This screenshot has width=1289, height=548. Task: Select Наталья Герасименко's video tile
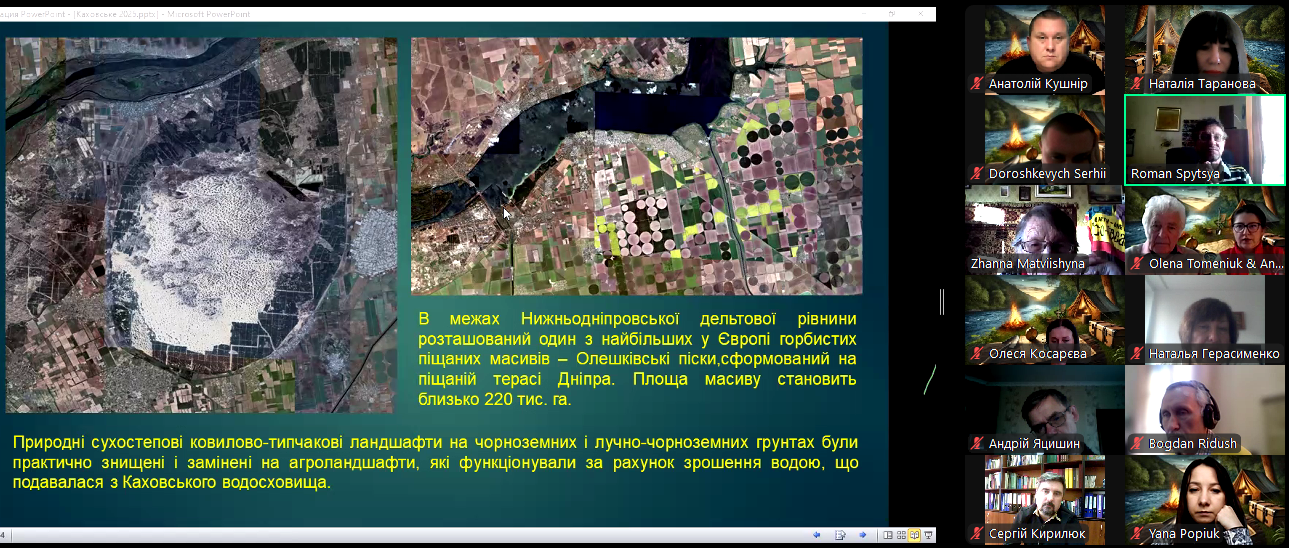point(1204,319)
